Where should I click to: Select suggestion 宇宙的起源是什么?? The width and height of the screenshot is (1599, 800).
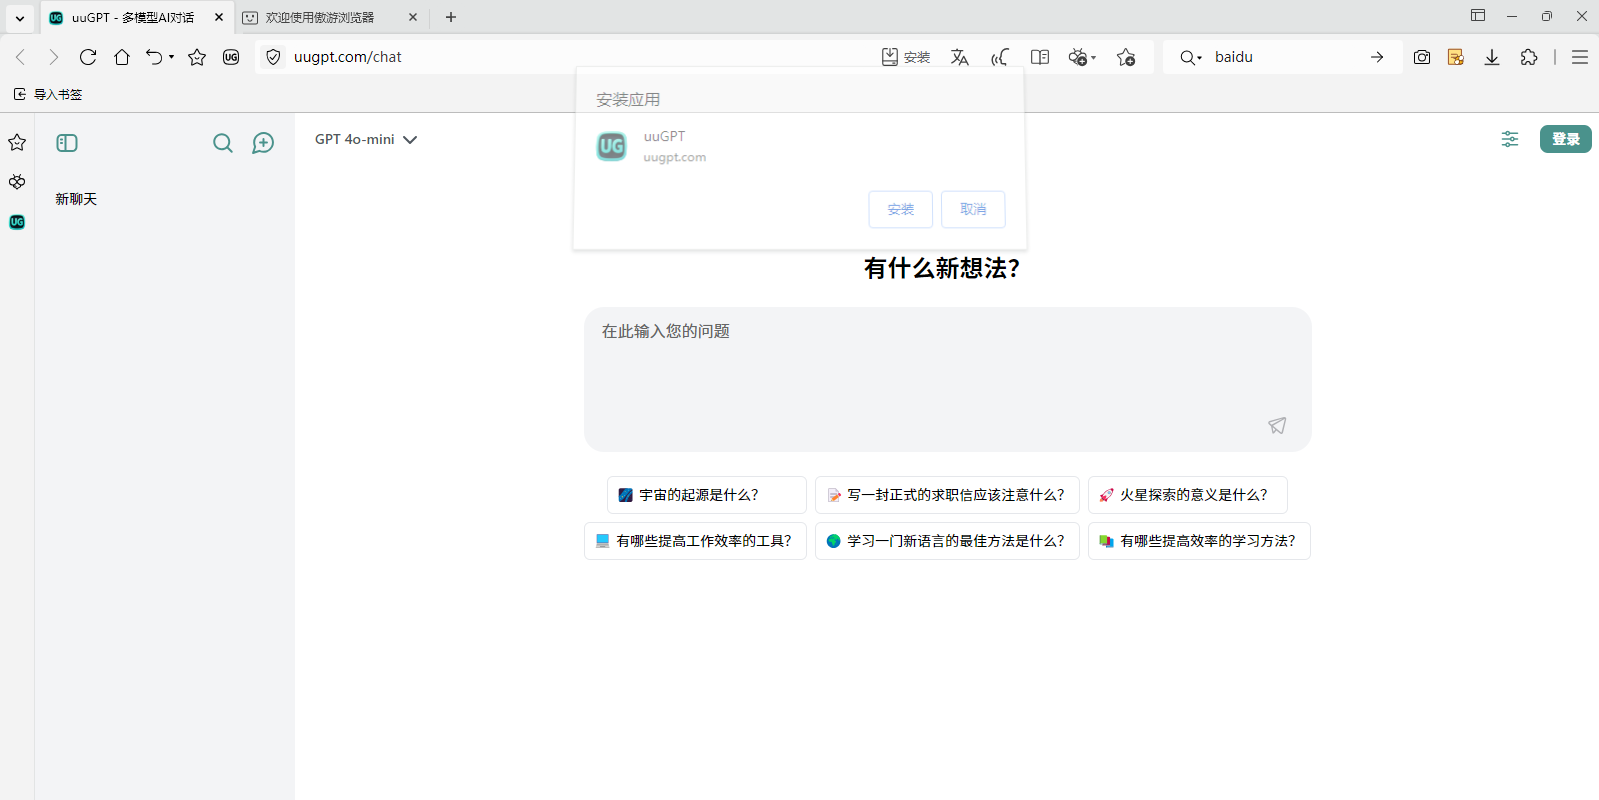[x=706, y=495]
